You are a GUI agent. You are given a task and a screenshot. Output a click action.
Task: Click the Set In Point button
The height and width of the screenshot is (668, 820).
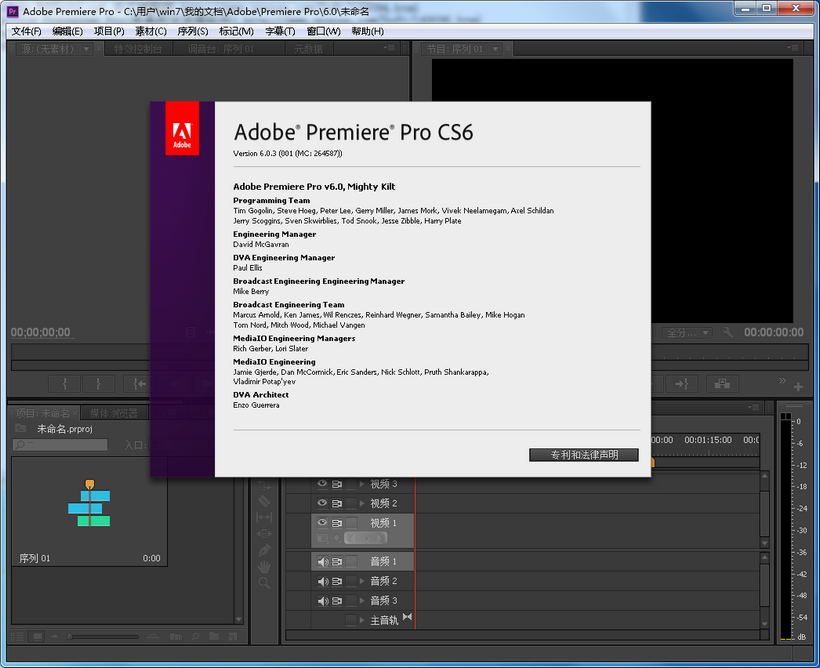pos(65,383)
